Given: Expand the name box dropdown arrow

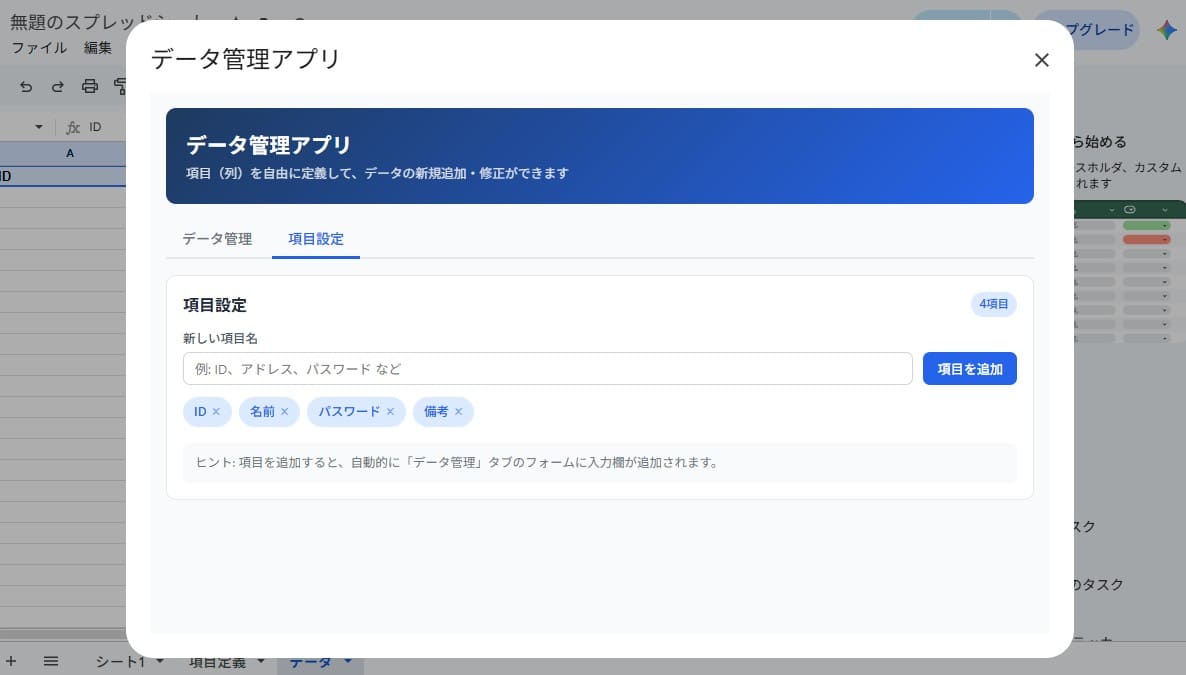Looking at the screenshot, I should pyautogui.click(x=39, y=127).
